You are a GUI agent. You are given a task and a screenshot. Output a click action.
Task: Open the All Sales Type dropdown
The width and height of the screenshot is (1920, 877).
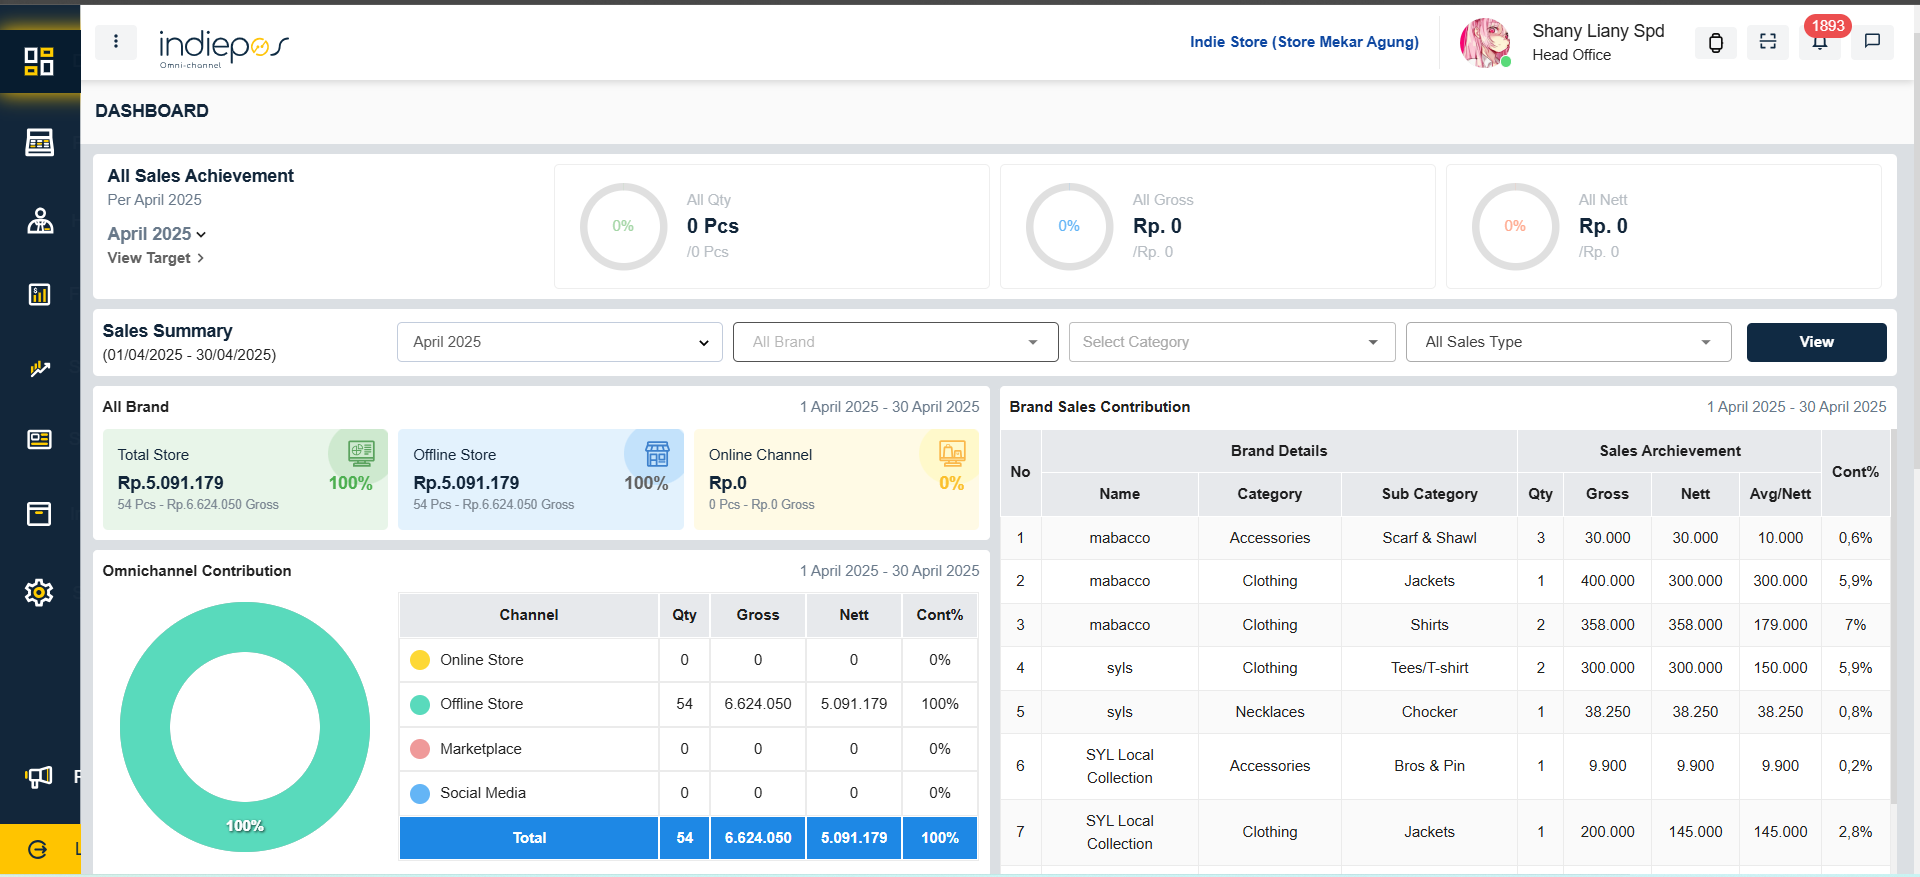coord(1567,342)
